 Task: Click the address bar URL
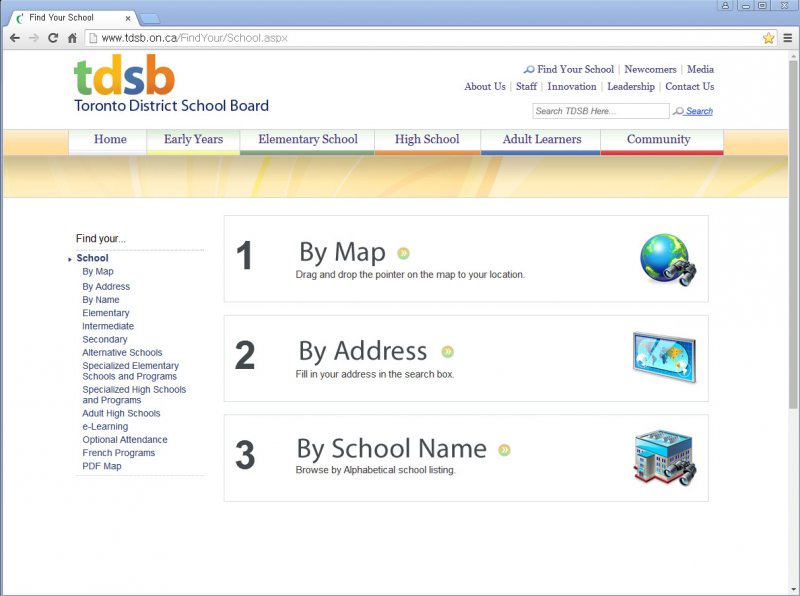(194, 38)
